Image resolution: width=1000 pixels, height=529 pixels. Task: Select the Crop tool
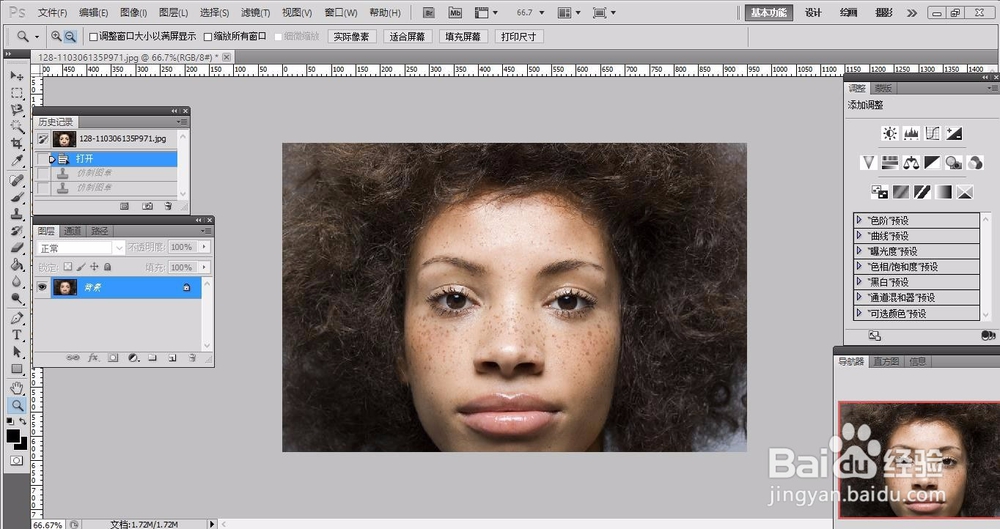(17, 144)
